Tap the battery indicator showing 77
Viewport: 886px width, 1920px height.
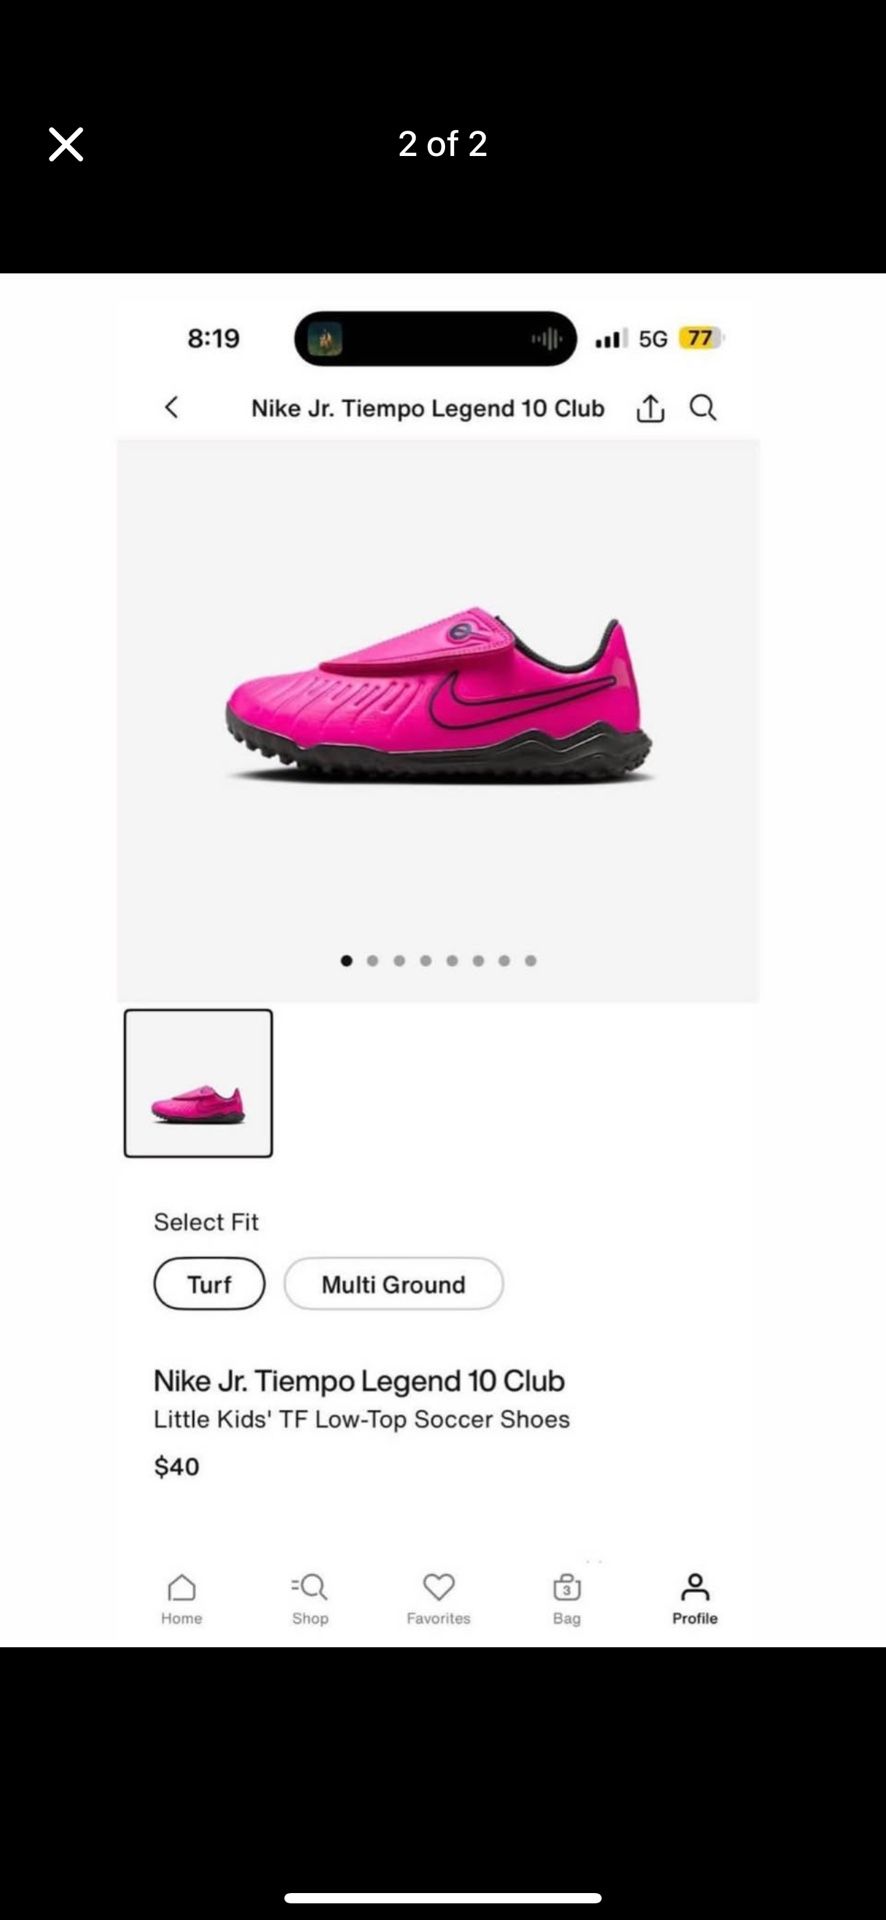(701, 338)
